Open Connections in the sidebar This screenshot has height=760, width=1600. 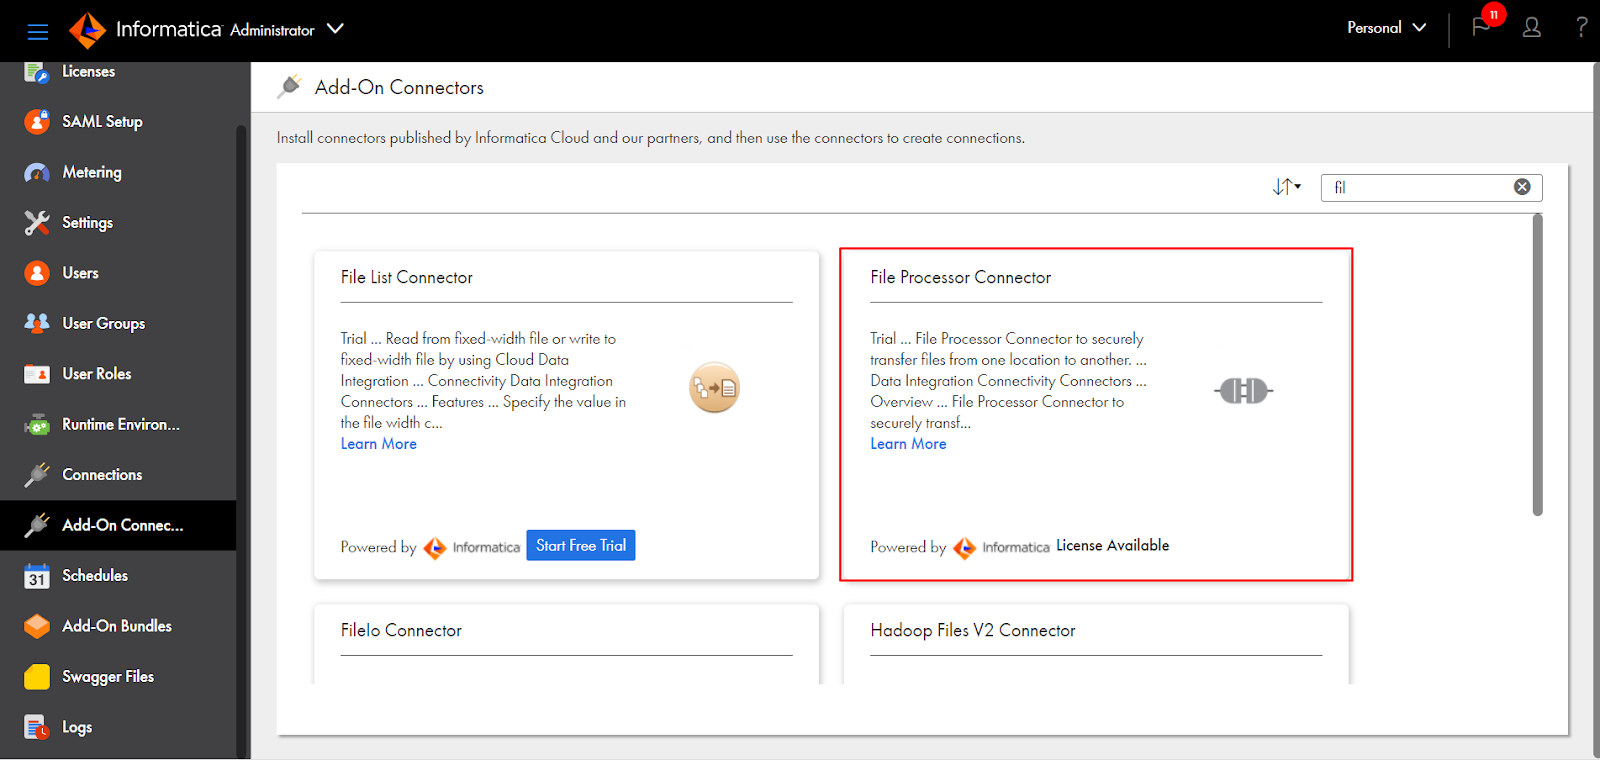102,475
